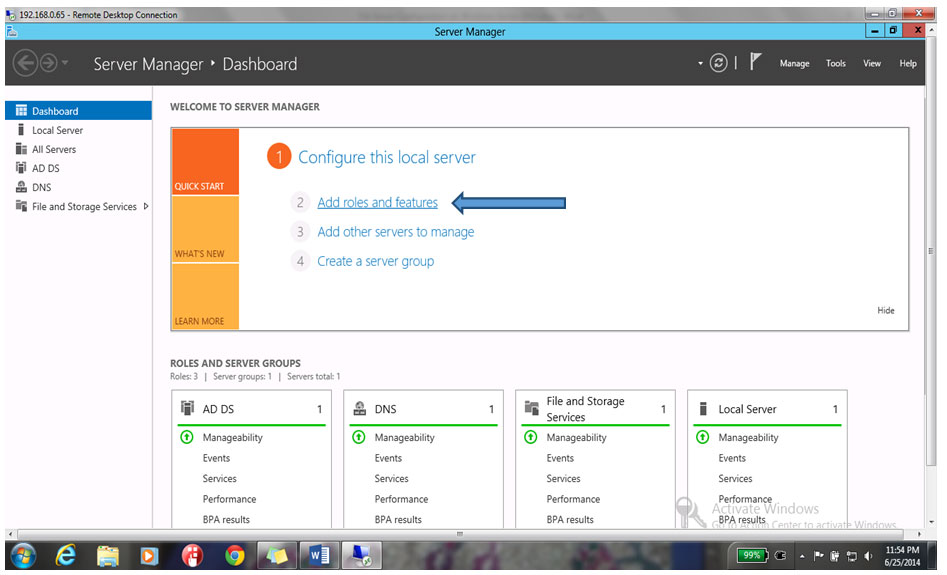Image resolution: width=947 pixels, height=575 pixels.
Task: Click the horizontal scrollbar at the bottom
Action: [x=460, y=534]
